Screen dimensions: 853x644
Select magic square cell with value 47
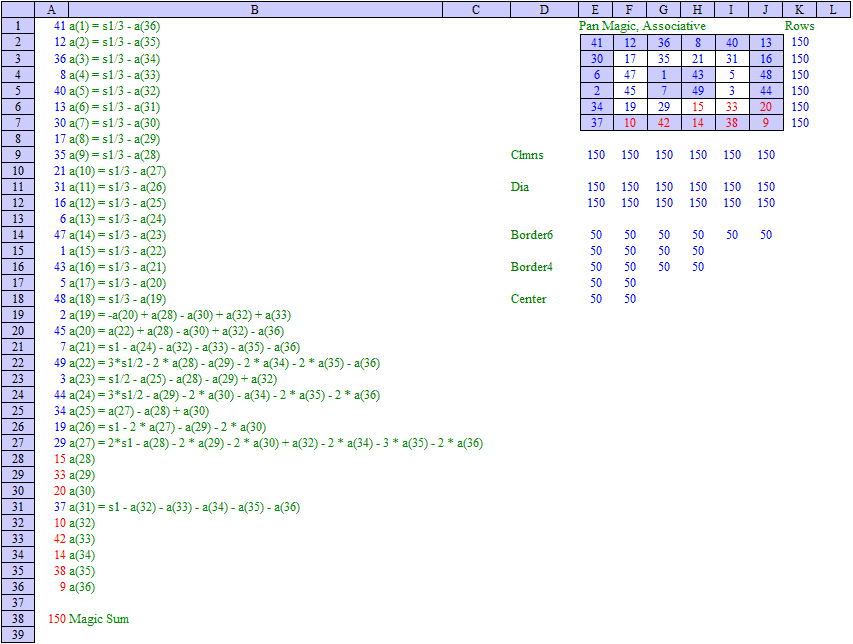click(x=630, y=75)
